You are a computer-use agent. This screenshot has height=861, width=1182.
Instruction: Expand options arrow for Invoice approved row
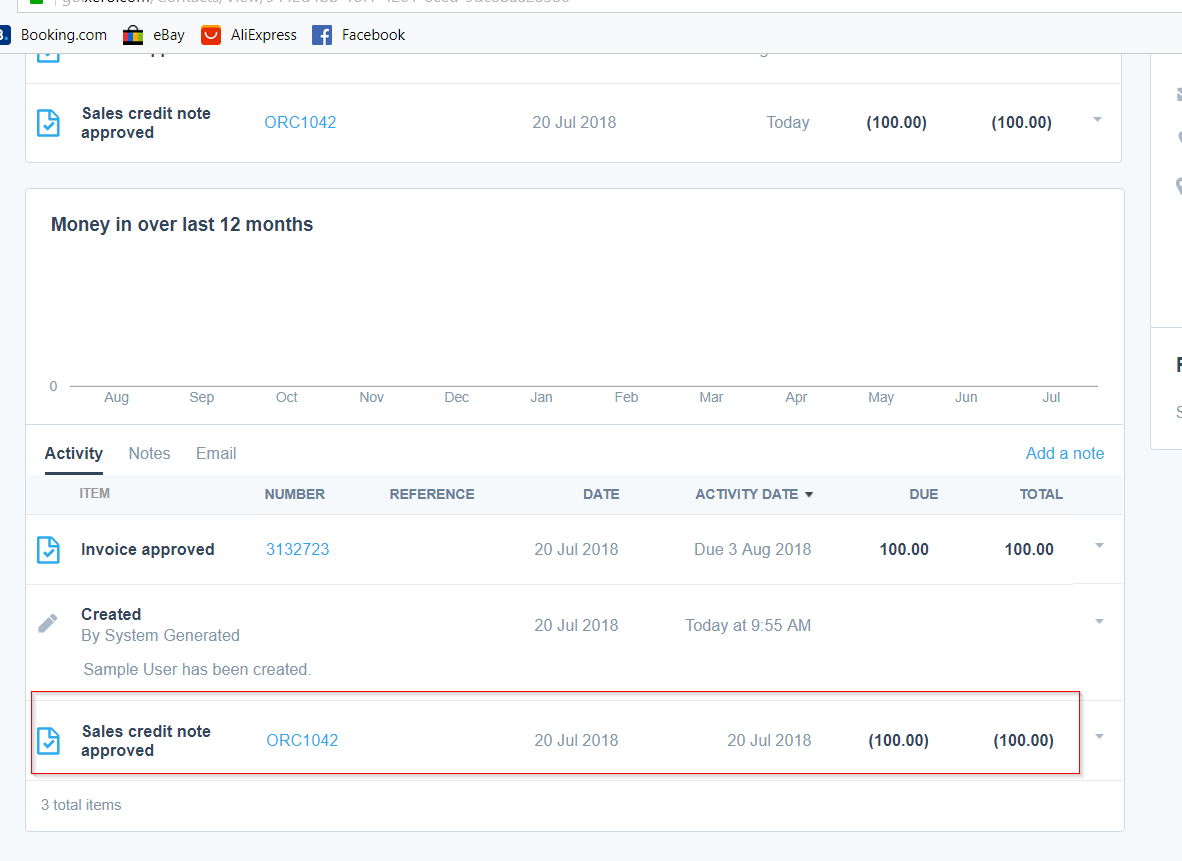point(1098,546)
